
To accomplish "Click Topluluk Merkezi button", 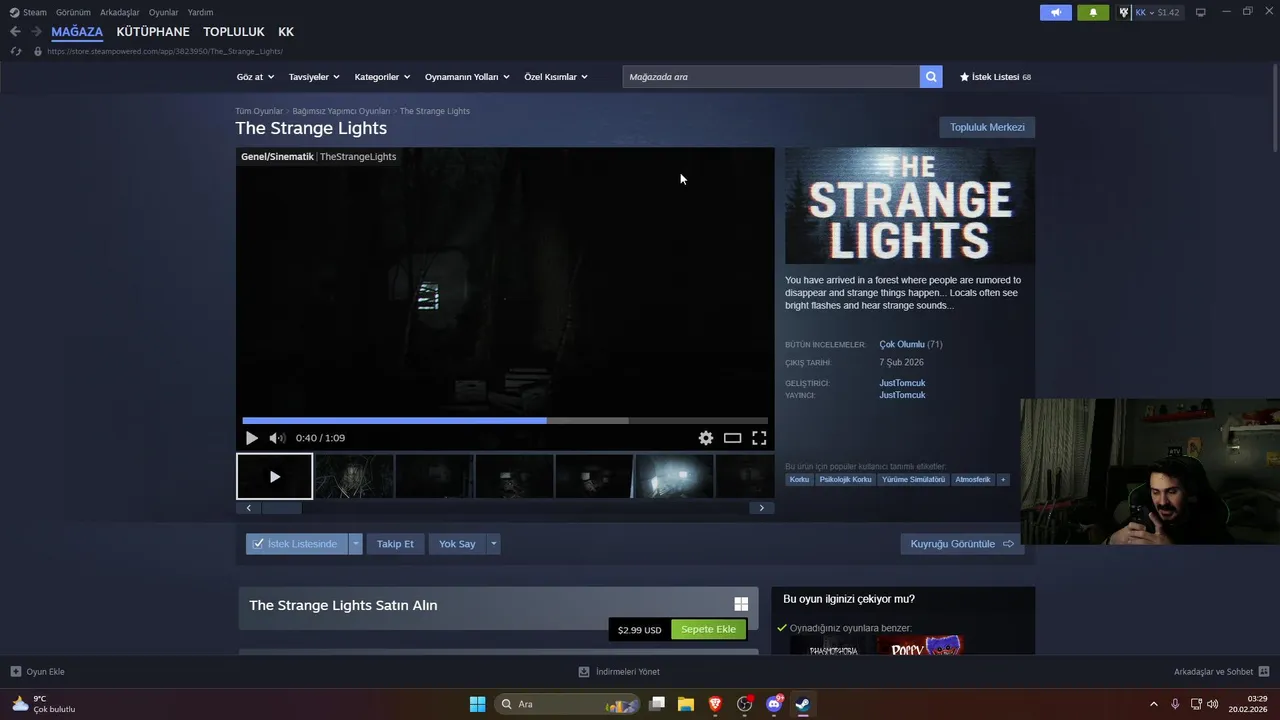I will (x=987, y=127).
